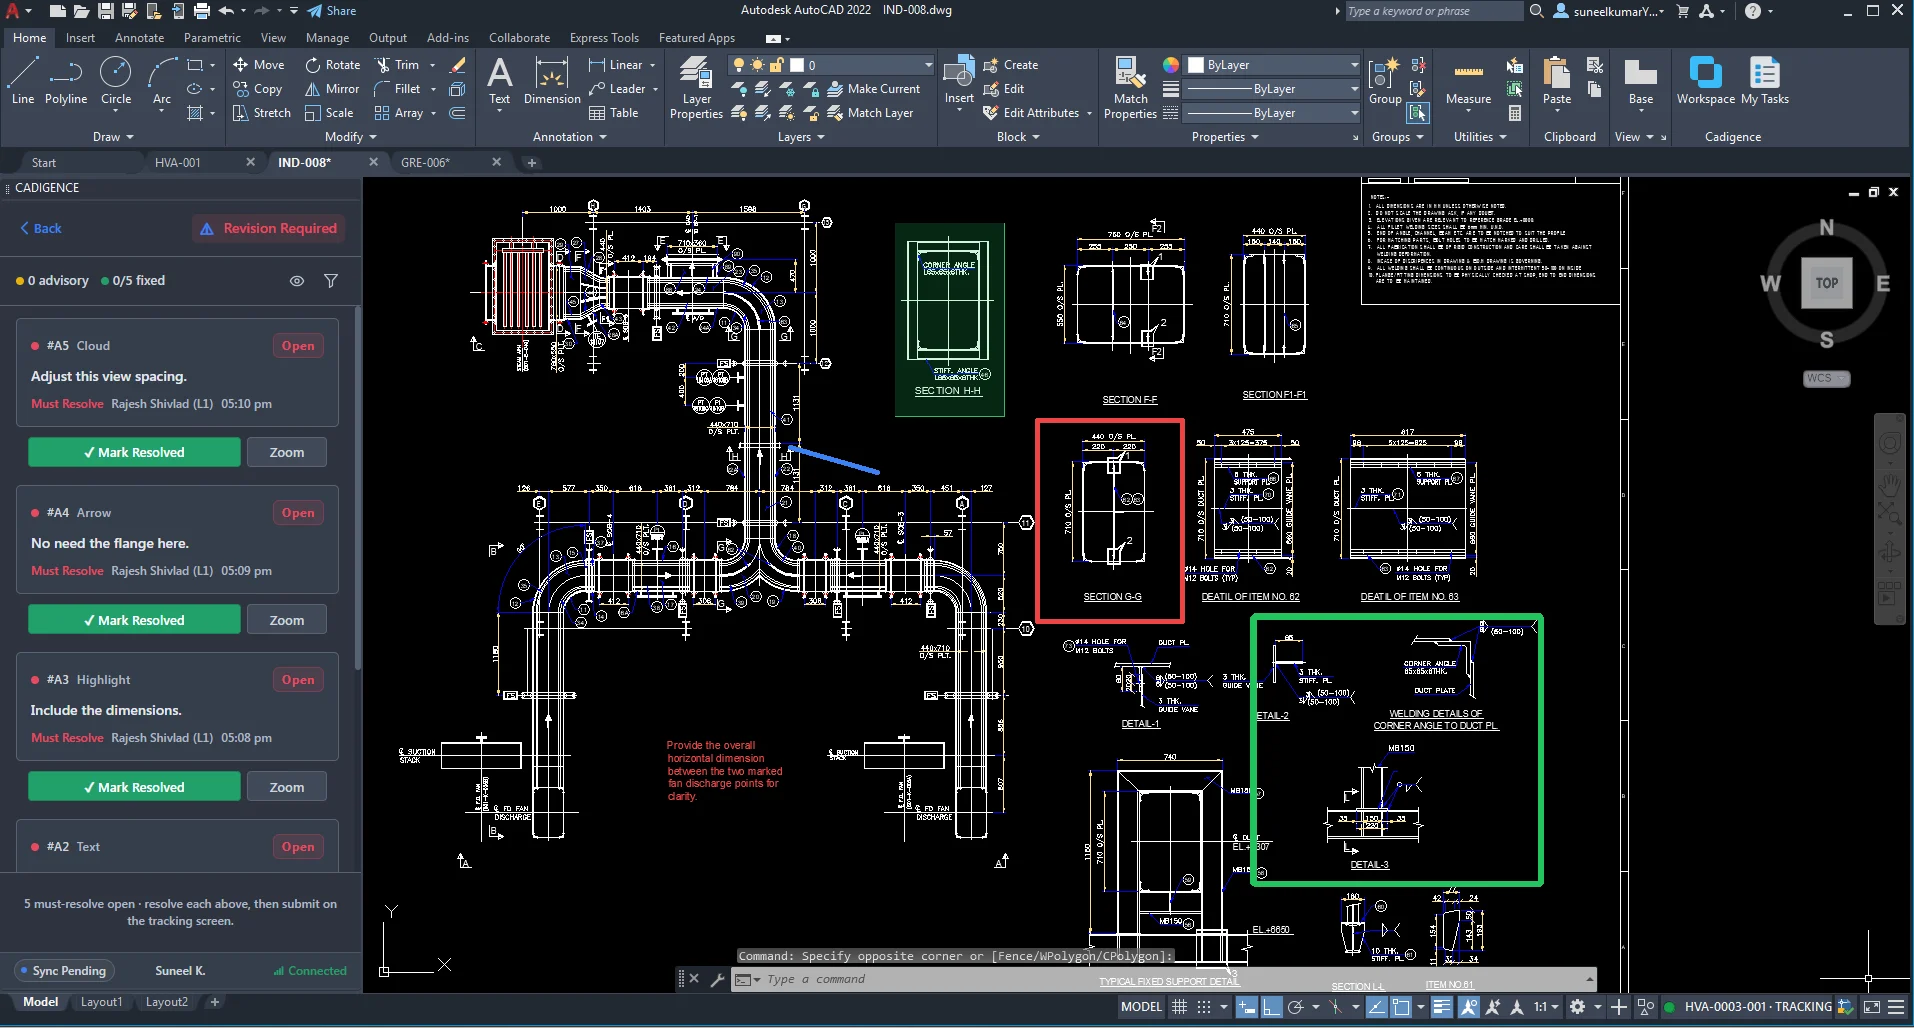The width and height of the screenshot is (1914, 1028).
Task: Open the Cadigence Workspace
Action: [1706, 80]
